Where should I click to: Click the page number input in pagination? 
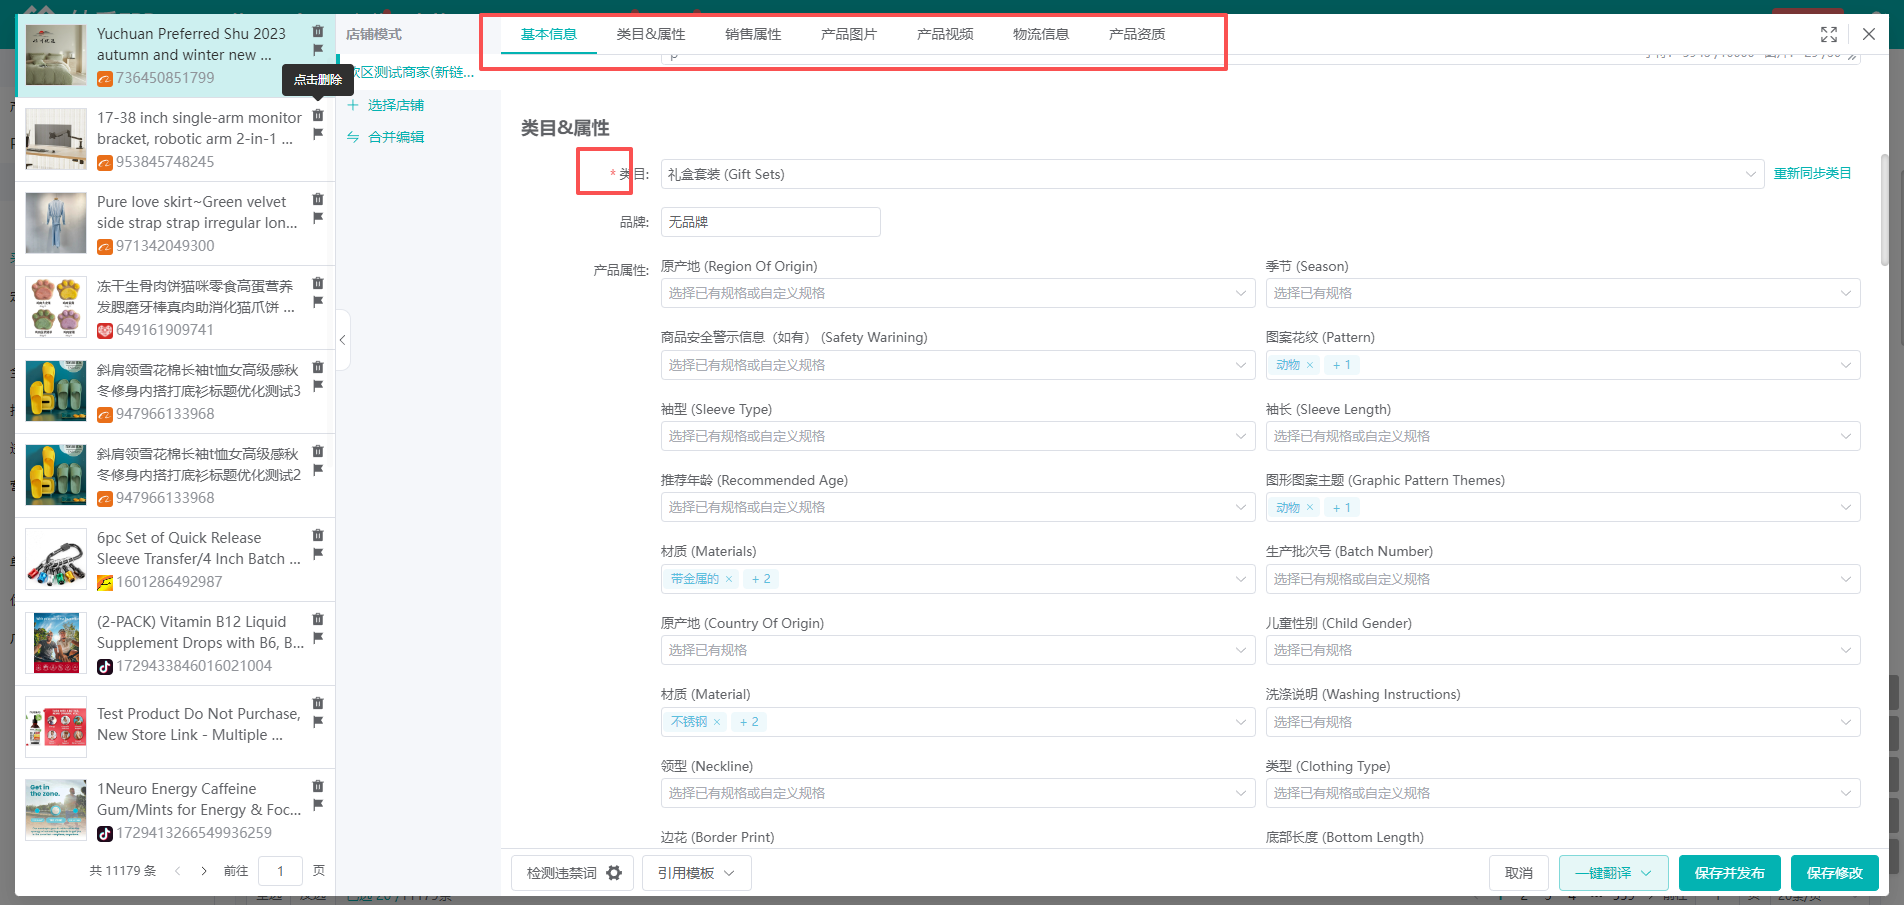point(280,871)
